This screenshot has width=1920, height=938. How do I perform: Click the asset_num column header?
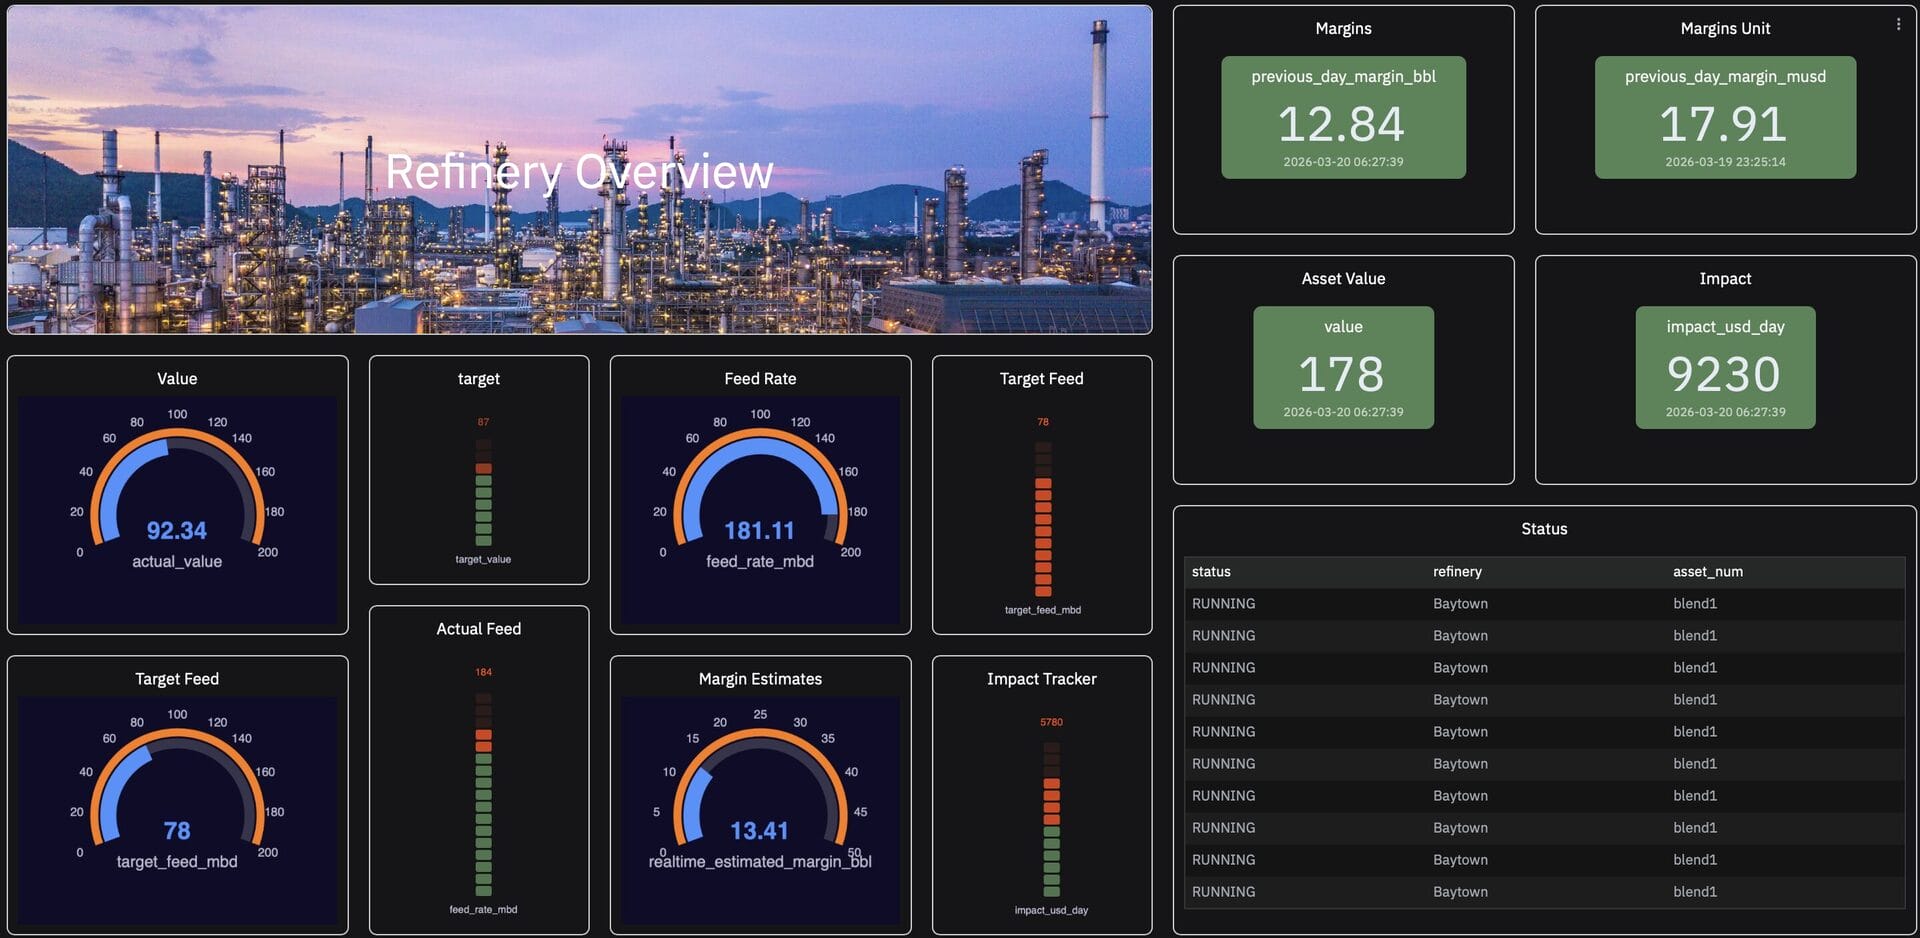pyautogui.click(x=1707, y=572)
